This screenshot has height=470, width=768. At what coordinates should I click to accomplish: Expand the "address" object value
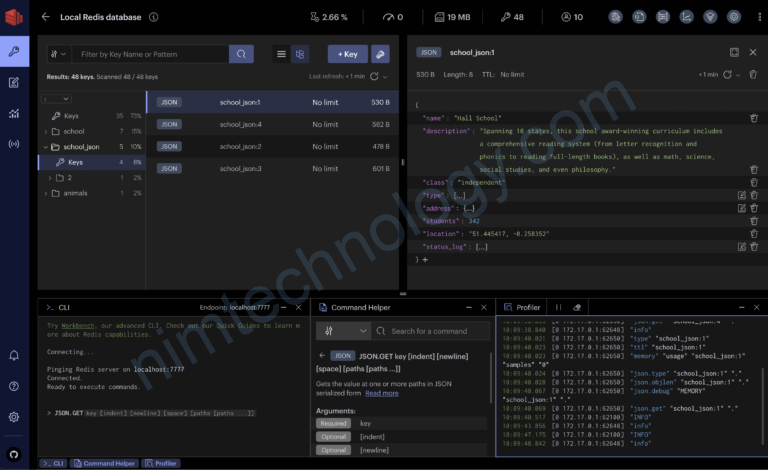[x=469, y=208]
